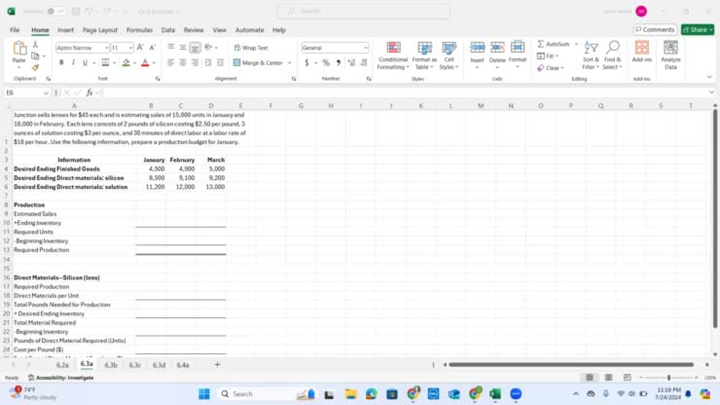Click the Find & Select magnifier icon
This screenshot has width=720, height=405.
(613, 54)
